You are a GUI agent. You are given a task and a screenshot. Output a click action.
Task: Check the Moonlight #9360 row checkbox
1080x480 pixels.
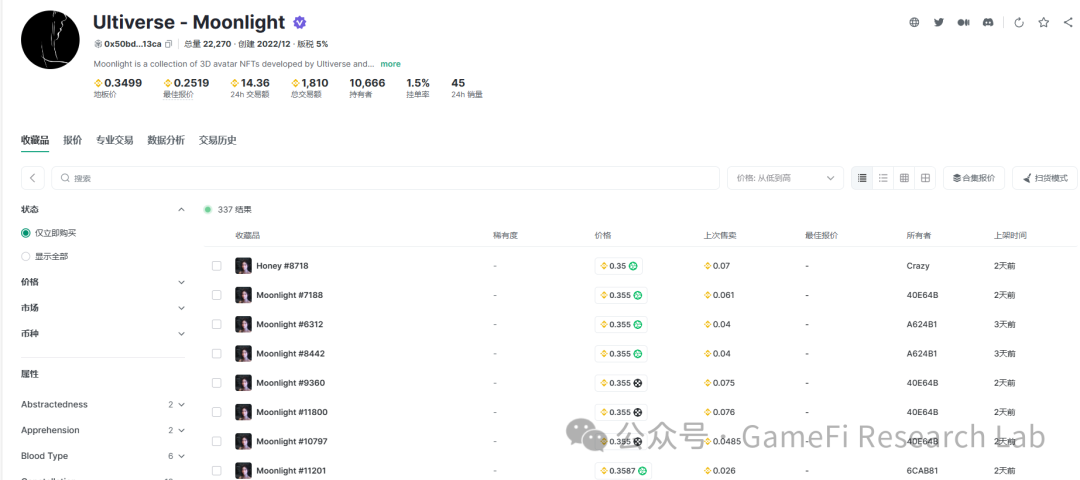[x=217, y=383]
